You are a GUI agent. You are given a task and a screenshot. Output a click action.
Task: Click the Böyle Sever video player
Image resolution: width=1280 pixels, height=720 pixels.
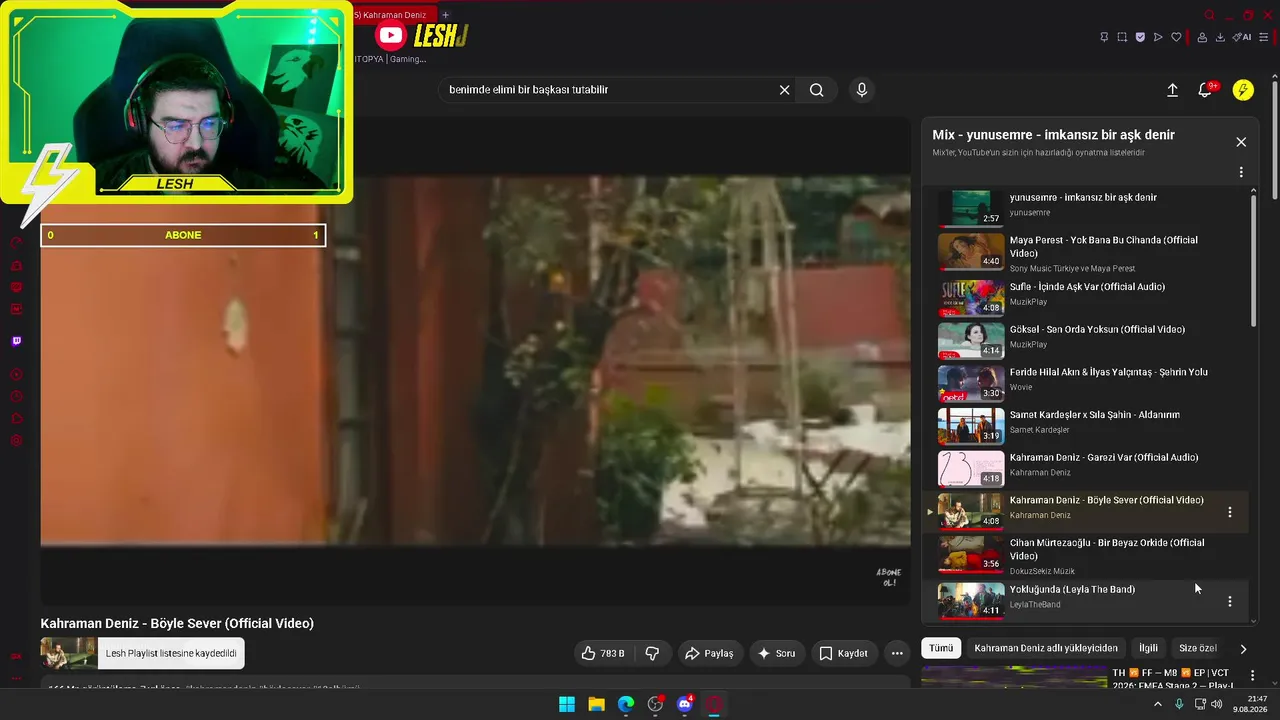click(475, 362)
